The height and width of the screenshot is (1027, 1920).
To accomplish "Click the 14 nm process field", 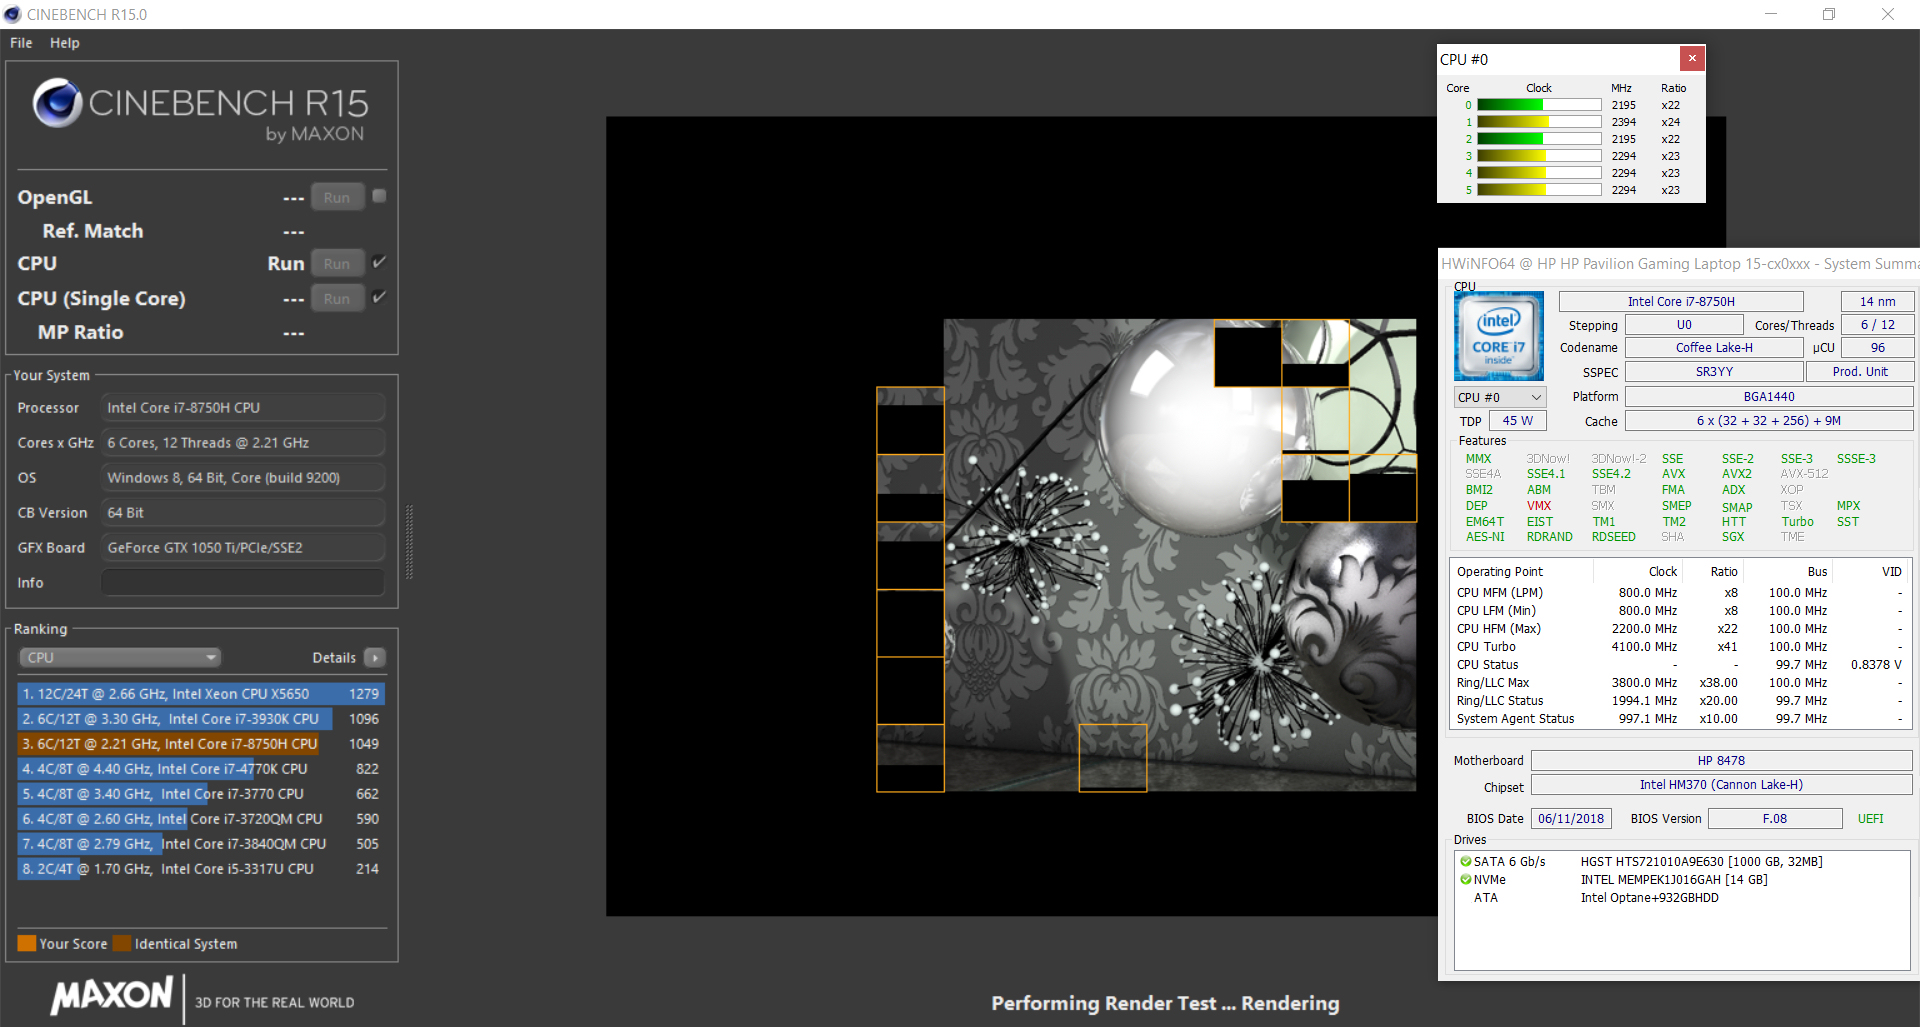I will (x=1877, y=302).
